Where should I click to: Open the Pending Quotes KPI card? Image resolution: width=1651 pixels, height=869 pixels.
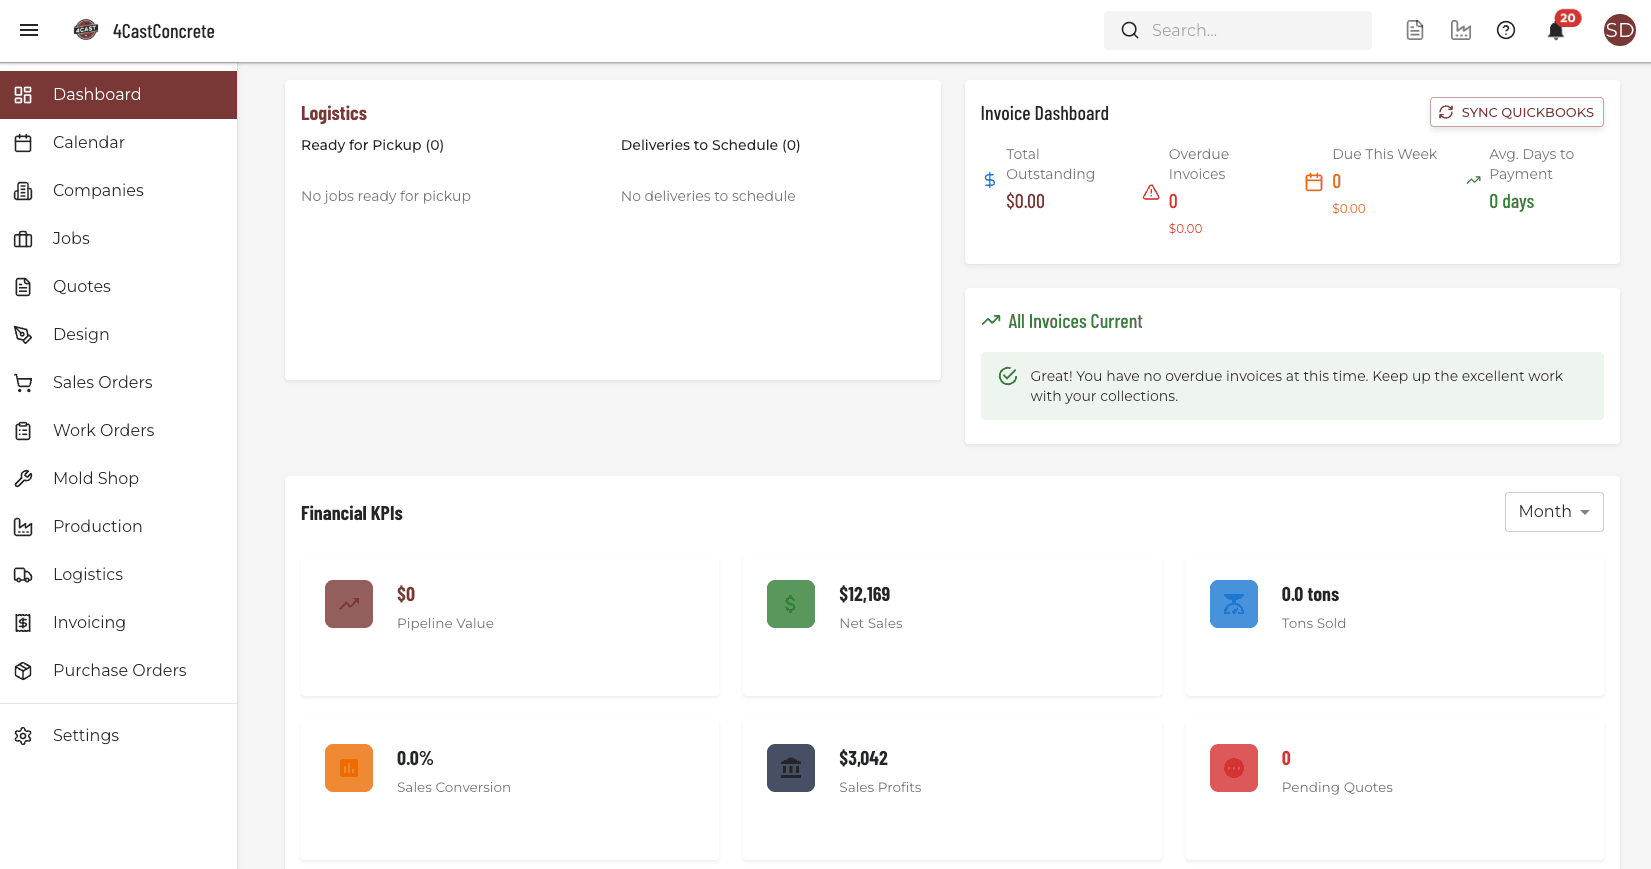click(x=1394, y=790)
